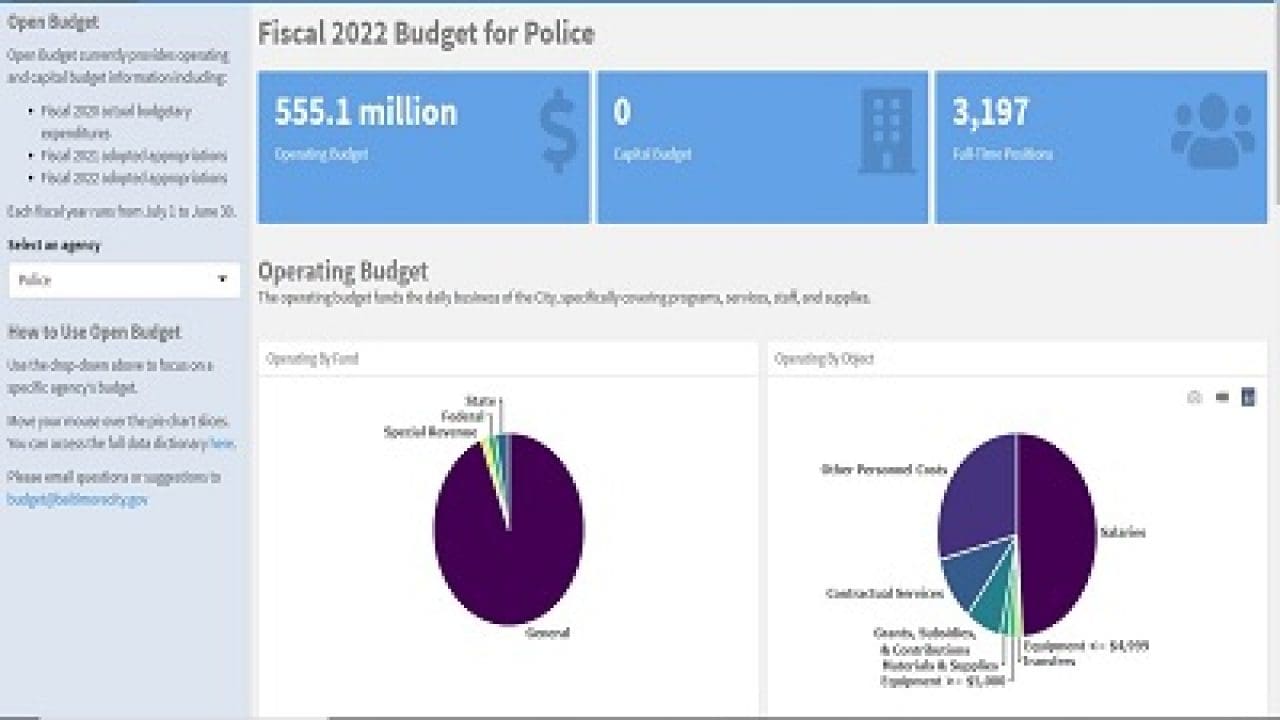Image resolution: width=1280 pixels, height=720 pixels.
Task: Click the 'Operating Budget' section heading
Action: [343, 271]
